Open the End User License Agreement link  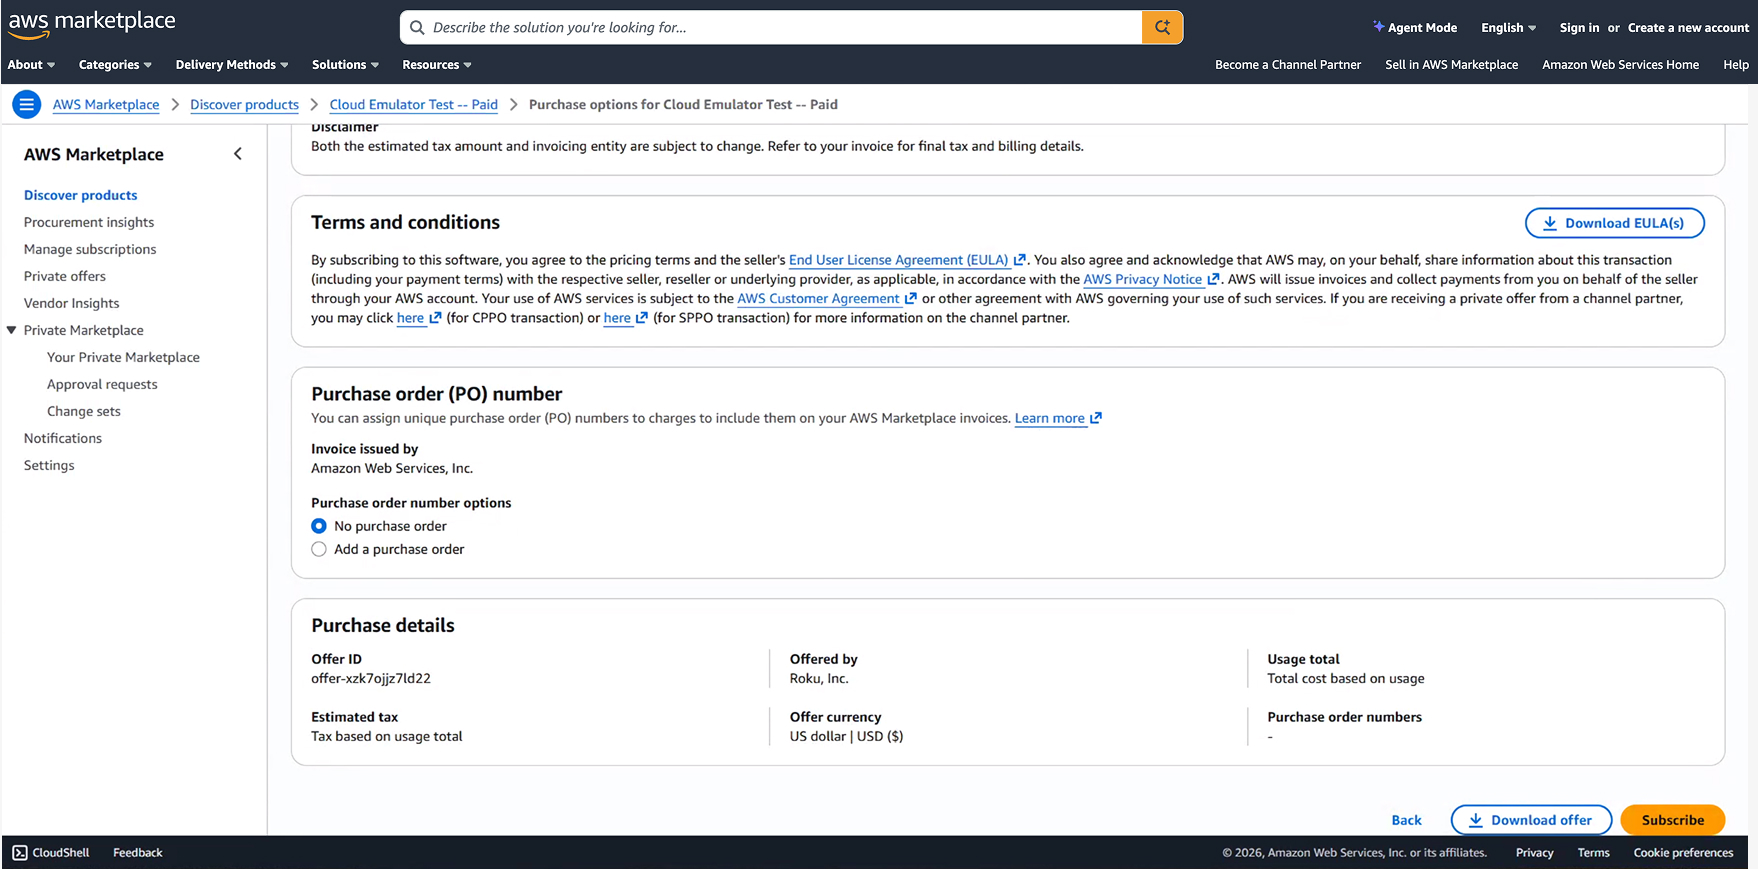tap(898, 260)
